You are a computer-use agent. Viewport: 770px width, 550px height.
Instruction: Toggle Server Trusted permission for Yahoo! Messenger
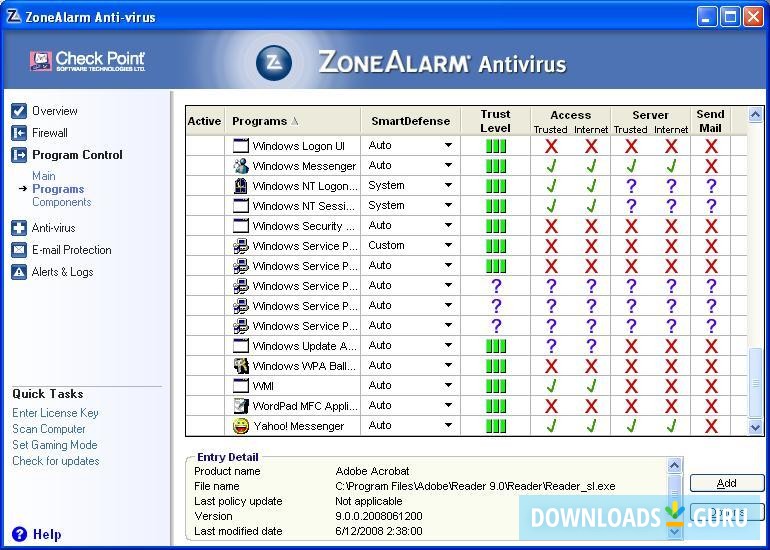631,426
